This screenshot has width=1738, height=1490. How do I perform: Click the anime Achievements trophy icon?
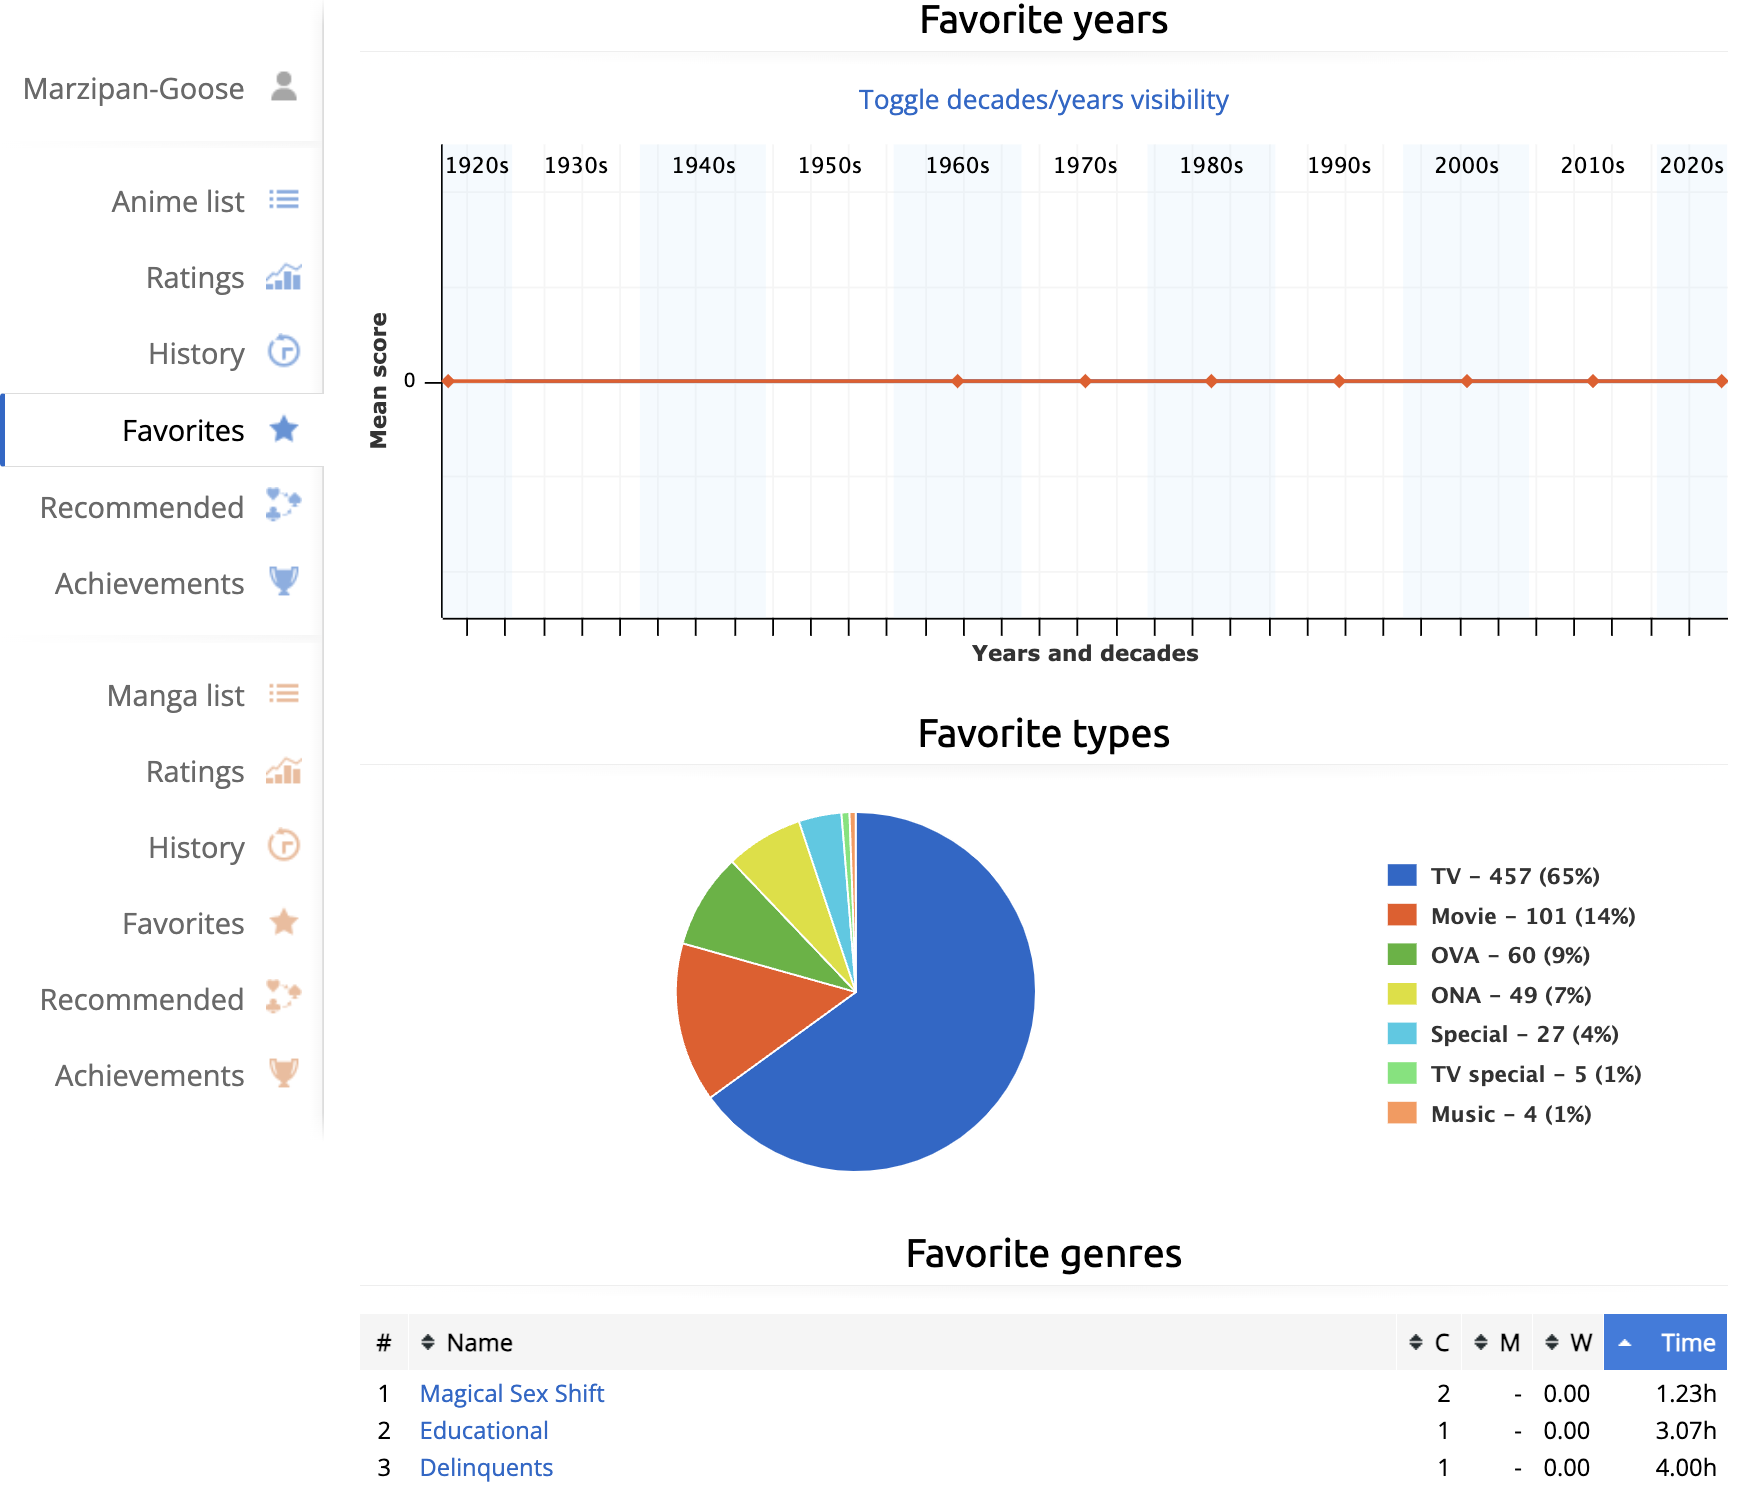click(284, 582)
